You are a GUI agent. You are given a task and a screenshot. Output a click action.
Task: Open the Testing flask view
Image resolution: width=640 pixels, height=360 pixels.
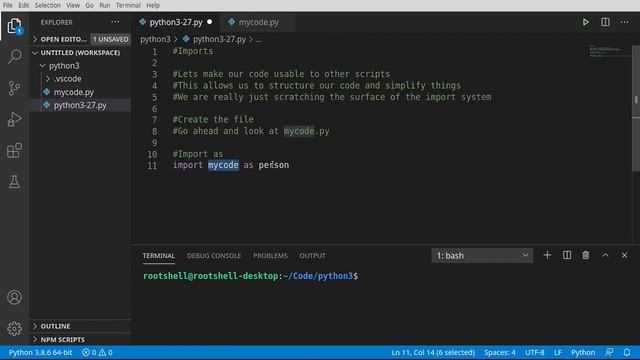pyautogui.click(x=14, y=182)
